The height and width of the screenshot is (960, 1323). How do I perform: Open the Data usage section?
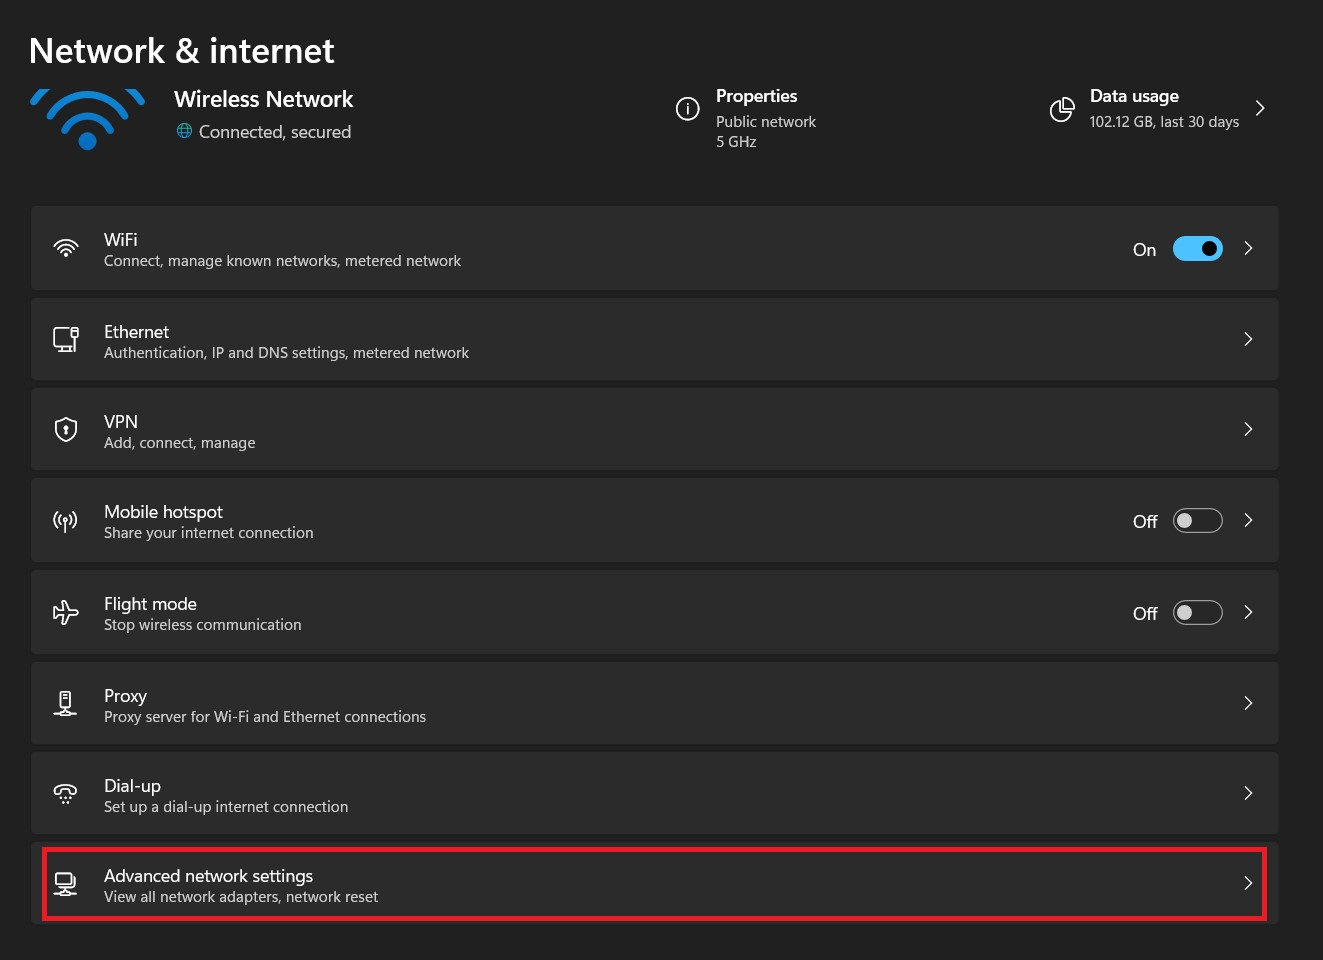tap(1160, 108)
